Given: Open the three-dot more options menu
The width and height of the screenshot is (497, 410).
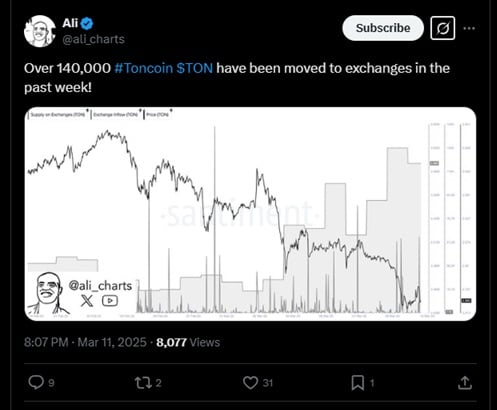Looking at the screenshot, I should coord(469,28).
